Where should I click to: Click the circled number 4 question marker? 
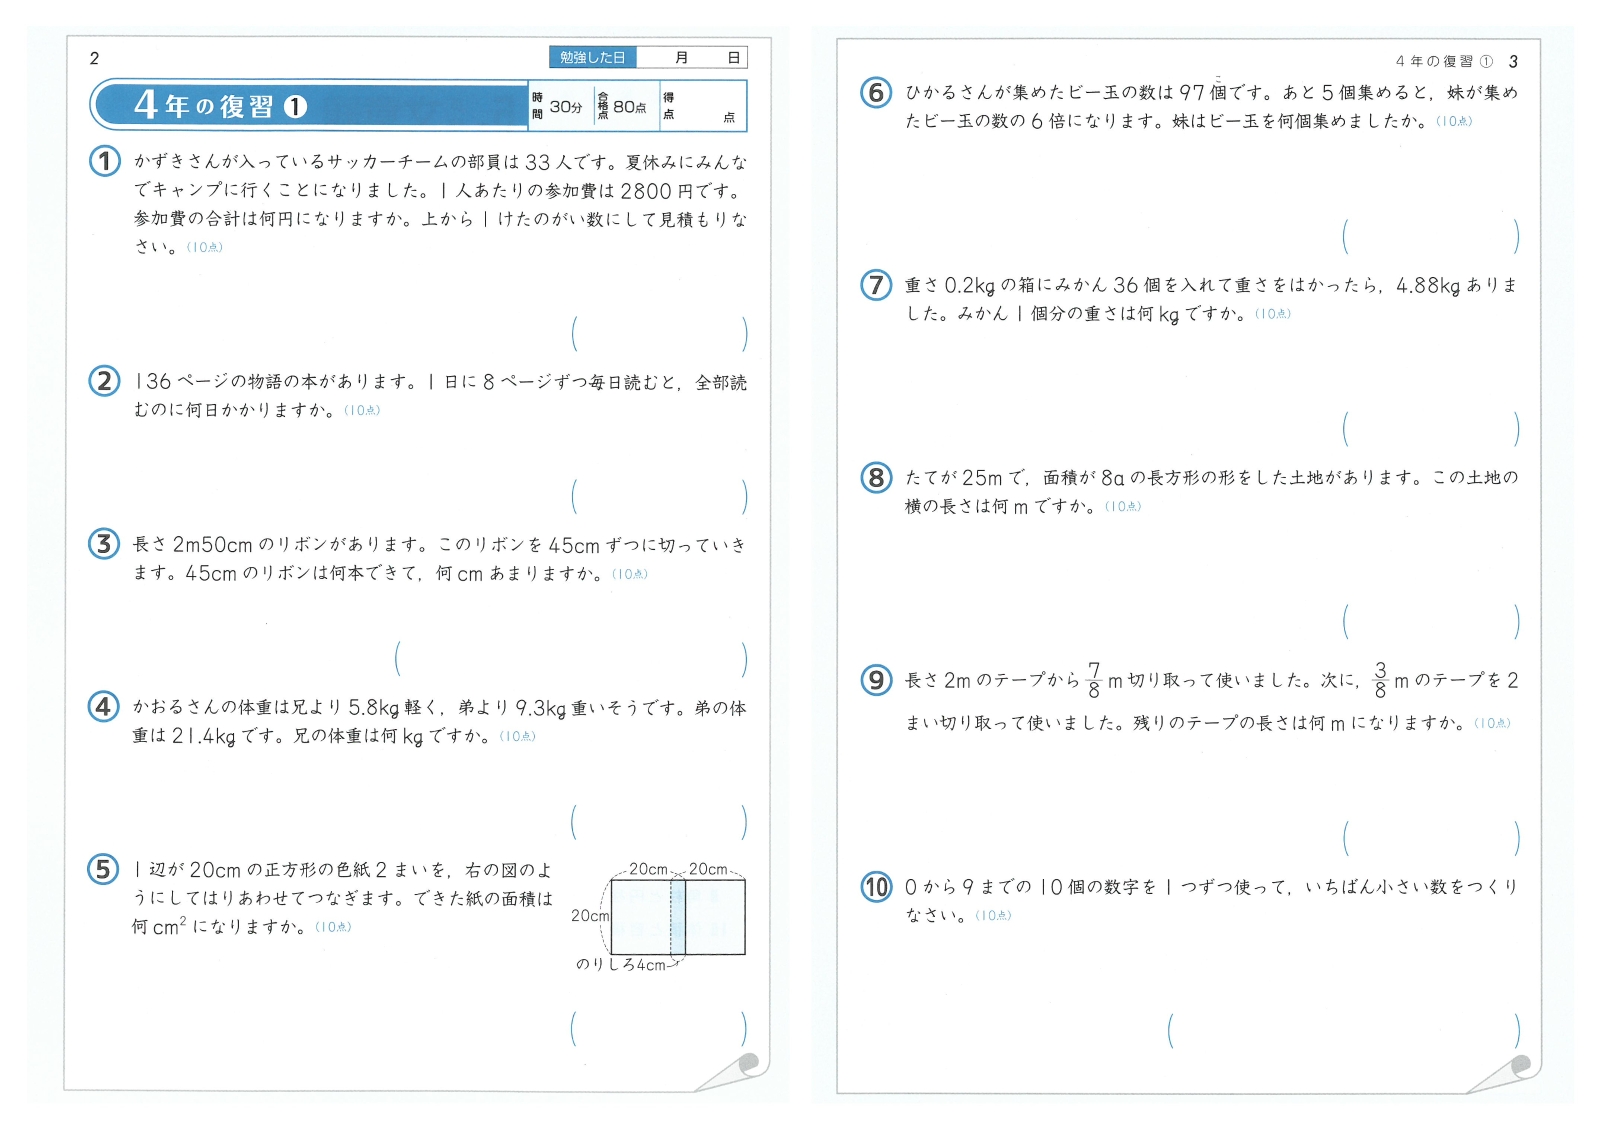(103, 707)
